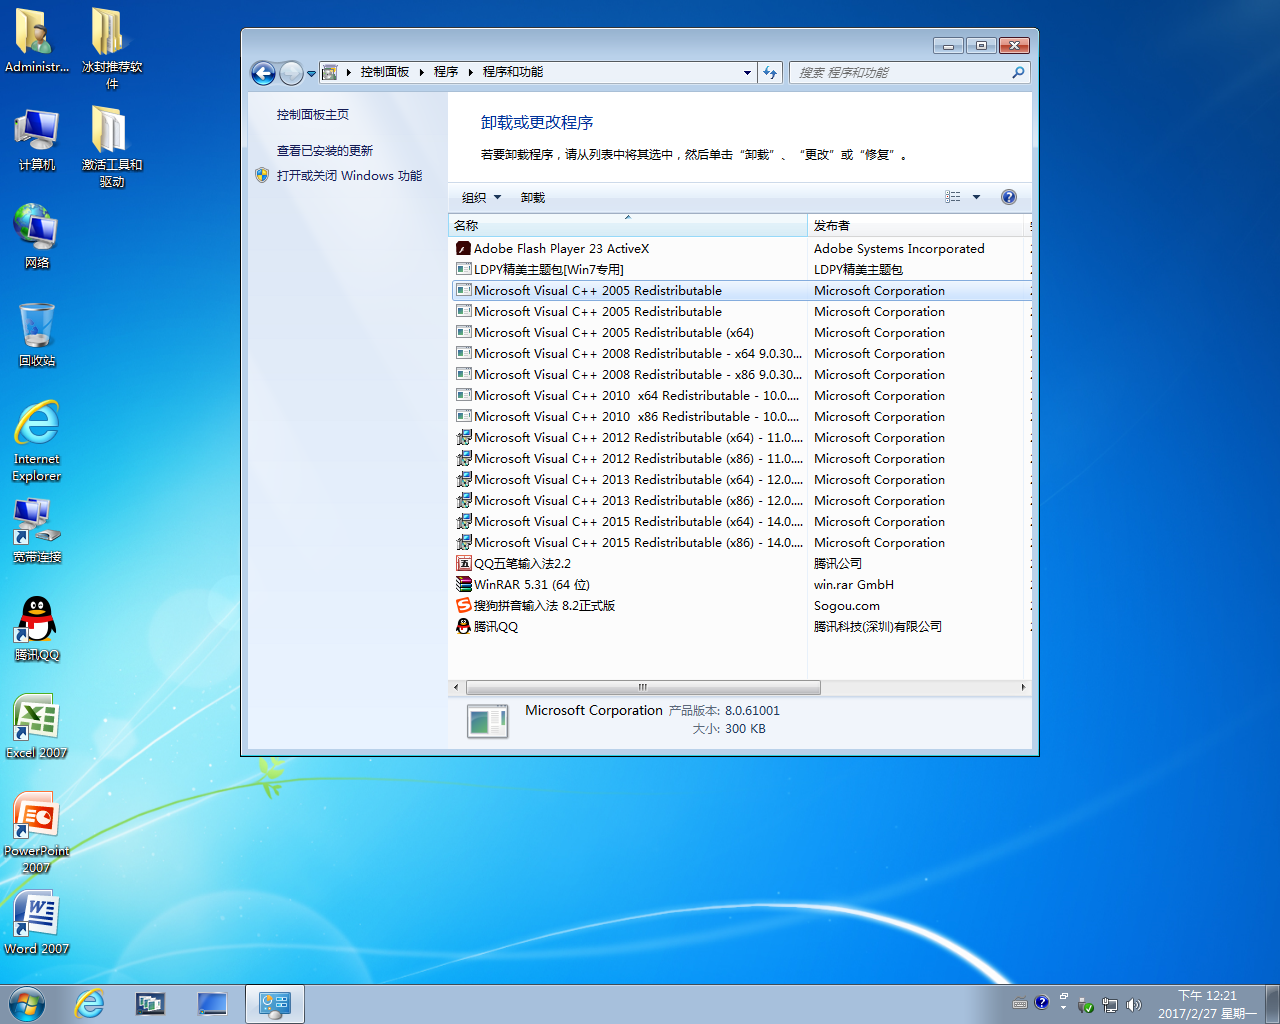Screen dimensions: 1280x1024
Task: Select Visual C++ 2015 Redistributable (x64)
Action: coord(740,522)
